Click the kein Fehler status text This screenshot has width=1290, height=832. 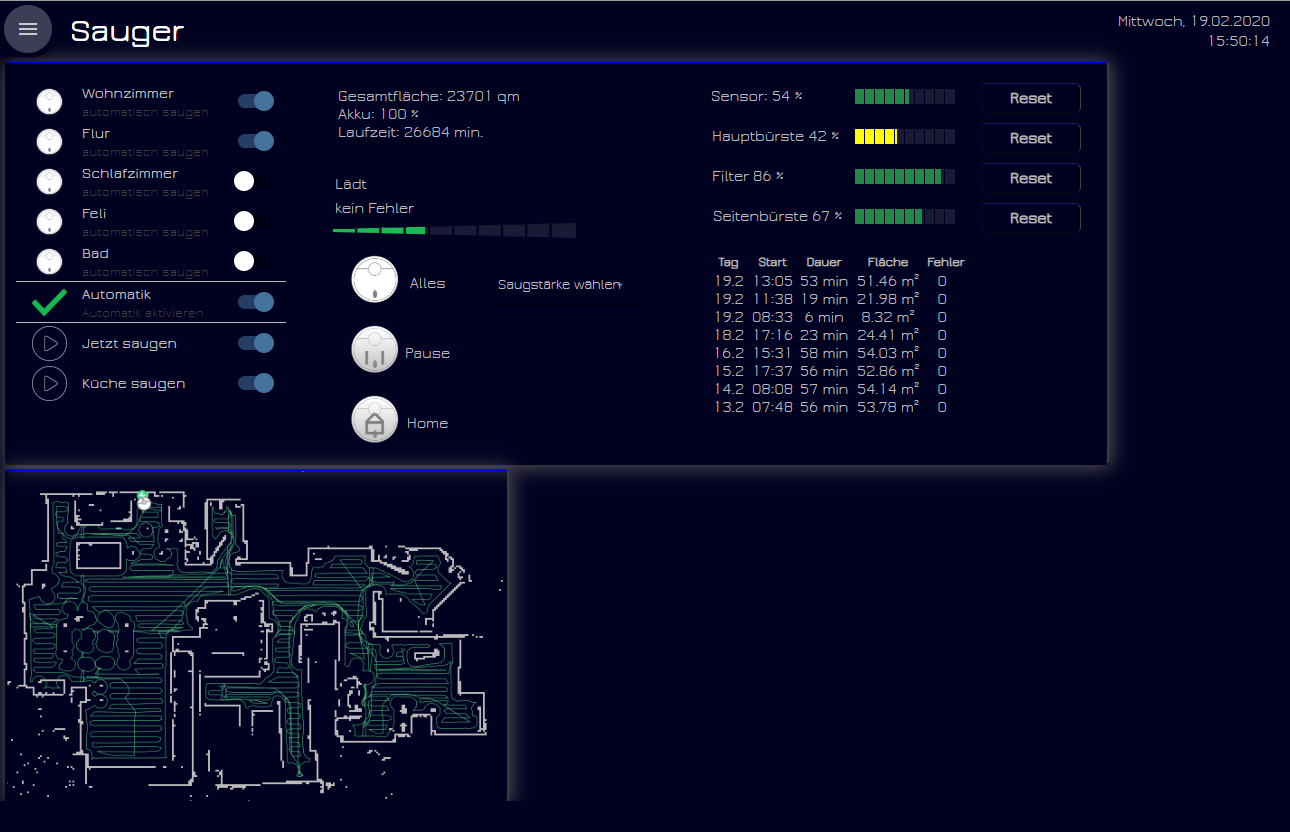(374, 209)
